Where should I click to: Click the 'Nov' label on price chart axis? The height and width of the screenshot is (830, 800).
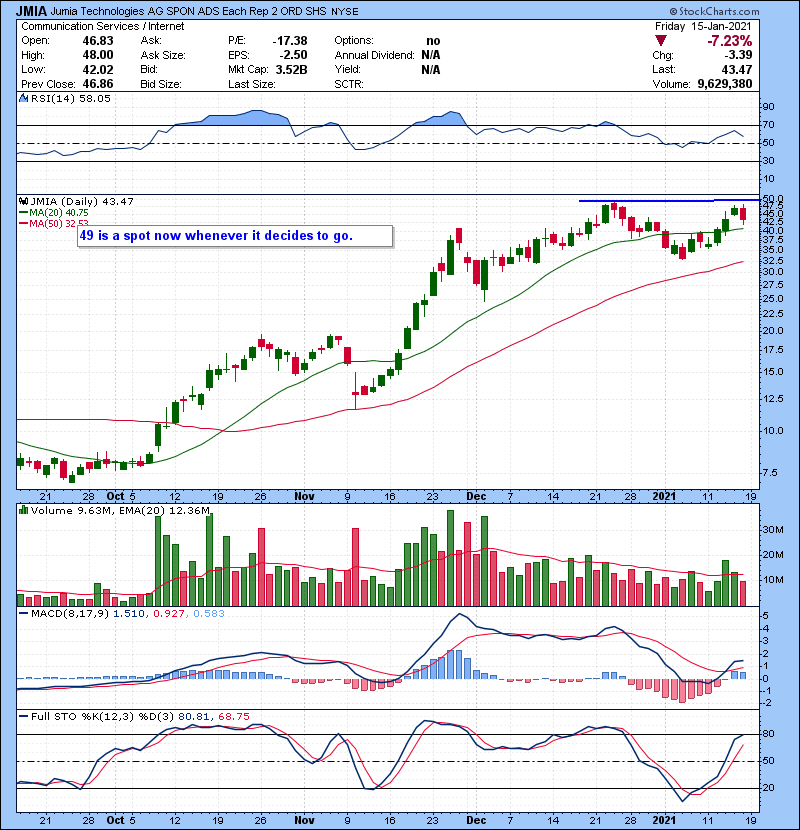coord(304,497)
